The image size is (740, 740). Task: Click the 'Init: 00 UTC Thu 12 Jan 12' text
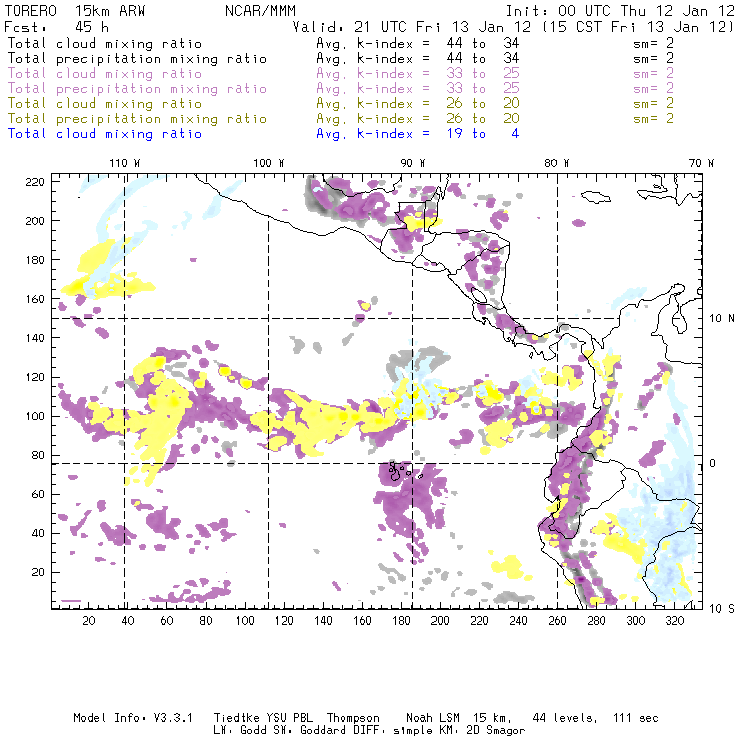tap(620, 11)
